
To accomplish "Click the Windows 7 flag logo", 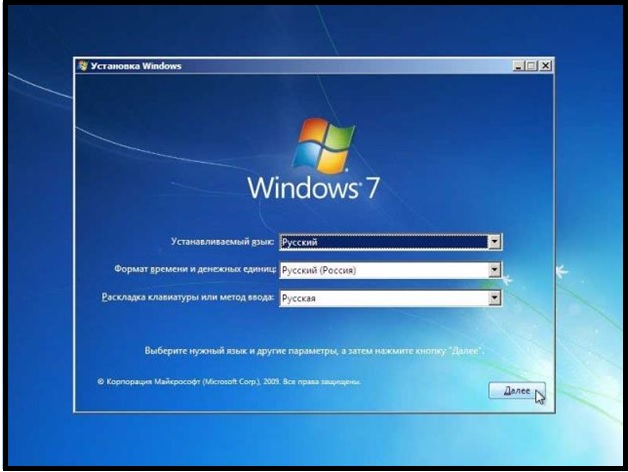I will tap(323, 146).
